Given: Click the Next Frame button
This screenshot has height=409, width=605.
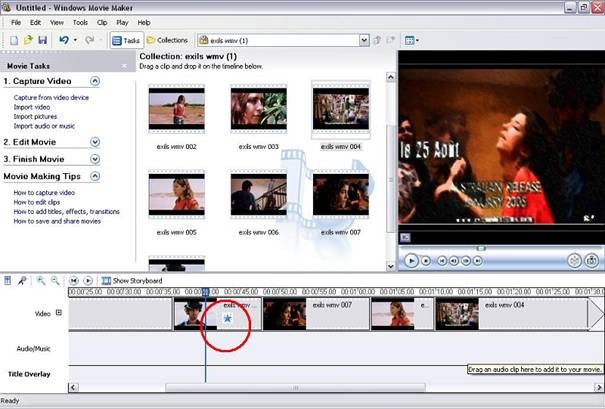Looking at the screenshot, I should 466,261.
